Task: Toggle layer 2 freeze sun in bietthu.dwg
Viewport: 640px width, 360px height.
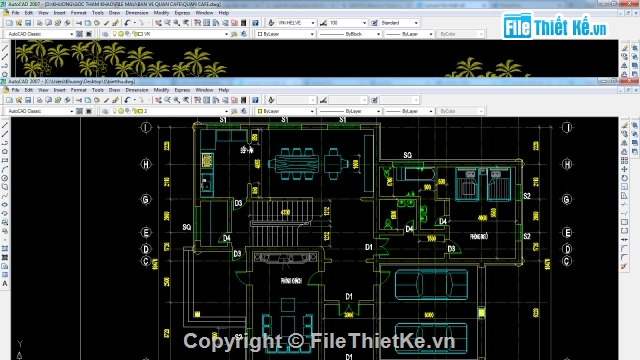Action: coord(121,111)
